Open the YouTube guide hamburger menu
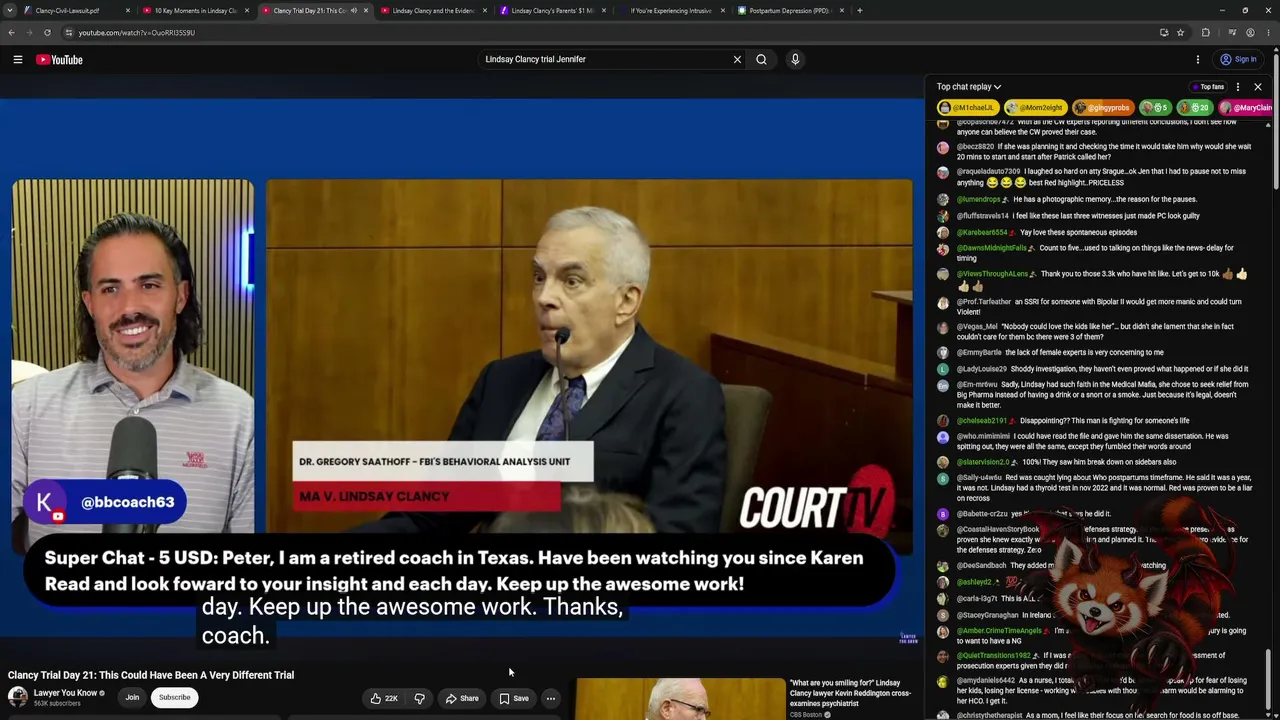Screen dimensions: 1280x720 point(18,59)
